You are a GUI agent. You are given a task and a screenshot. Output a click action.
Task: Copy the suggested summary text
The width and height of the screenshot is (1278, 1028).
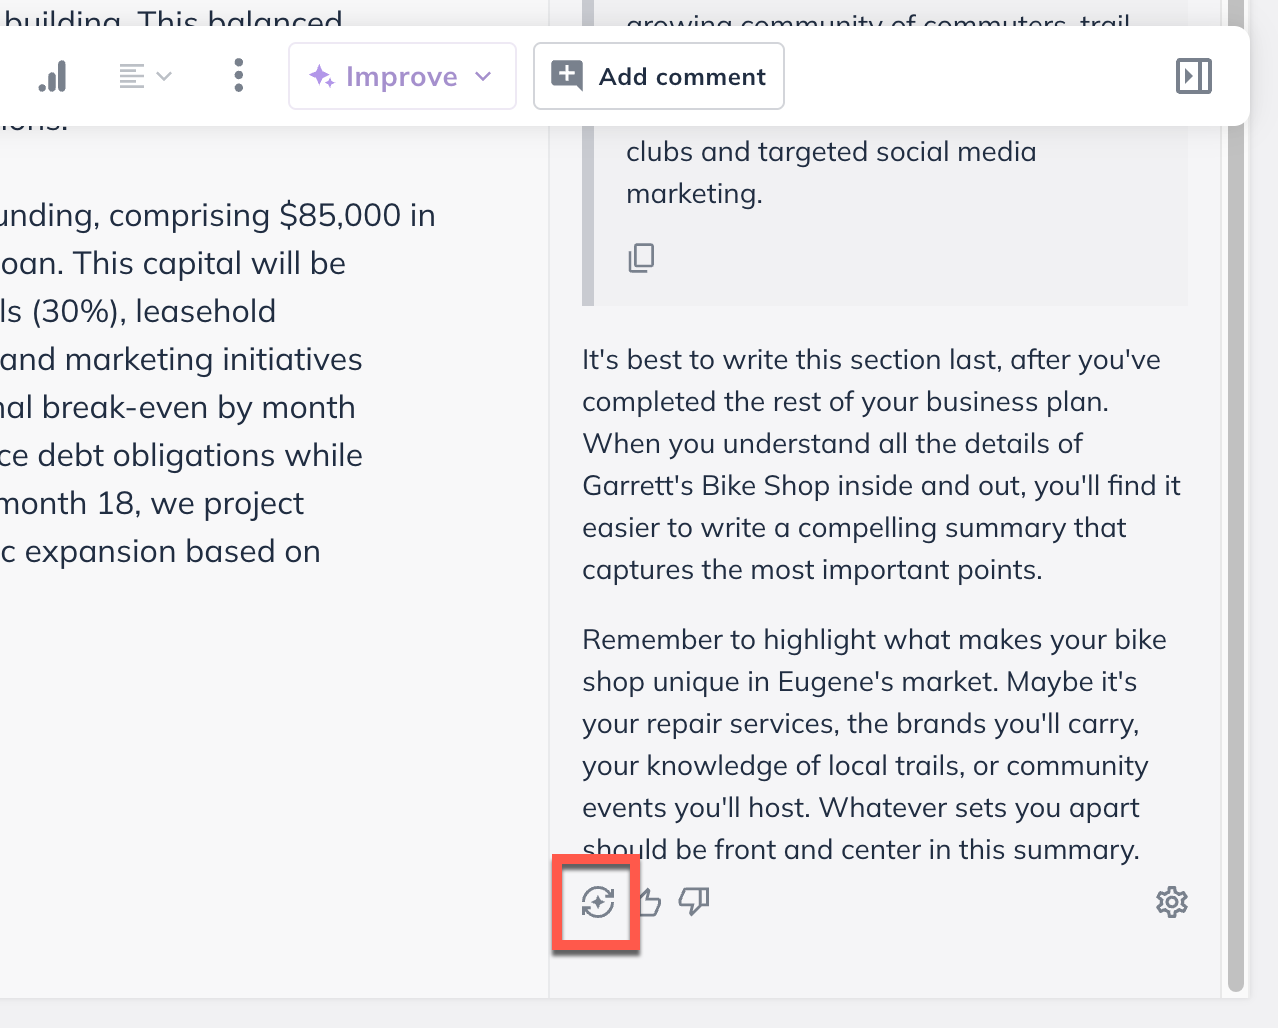[641, 258]
